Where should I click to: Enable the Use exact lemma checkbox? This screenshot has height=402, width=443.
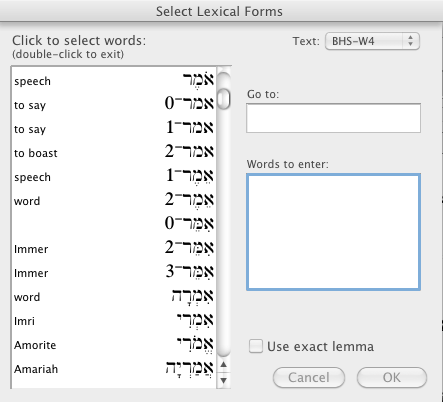256,346
